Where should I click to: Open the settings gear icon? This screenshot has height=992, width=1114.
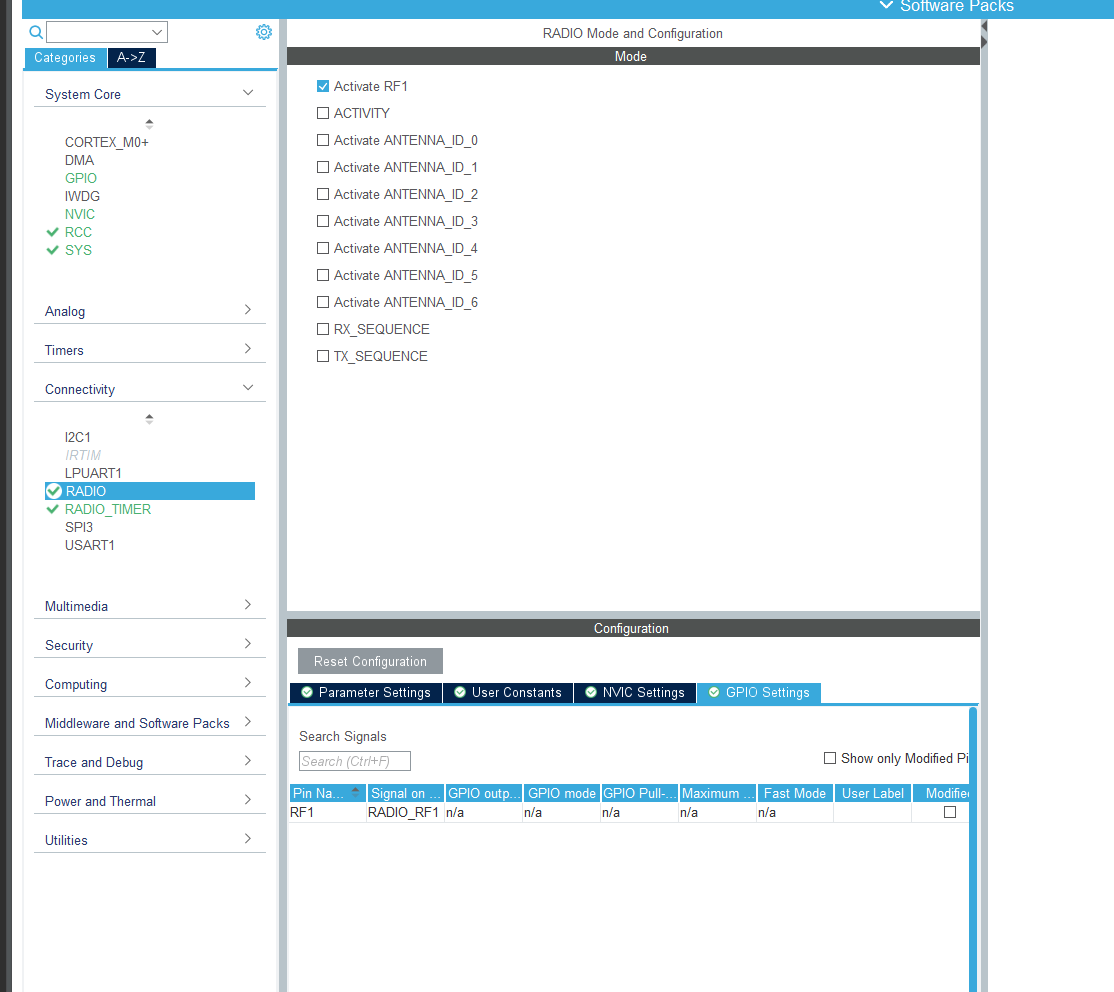264,32
